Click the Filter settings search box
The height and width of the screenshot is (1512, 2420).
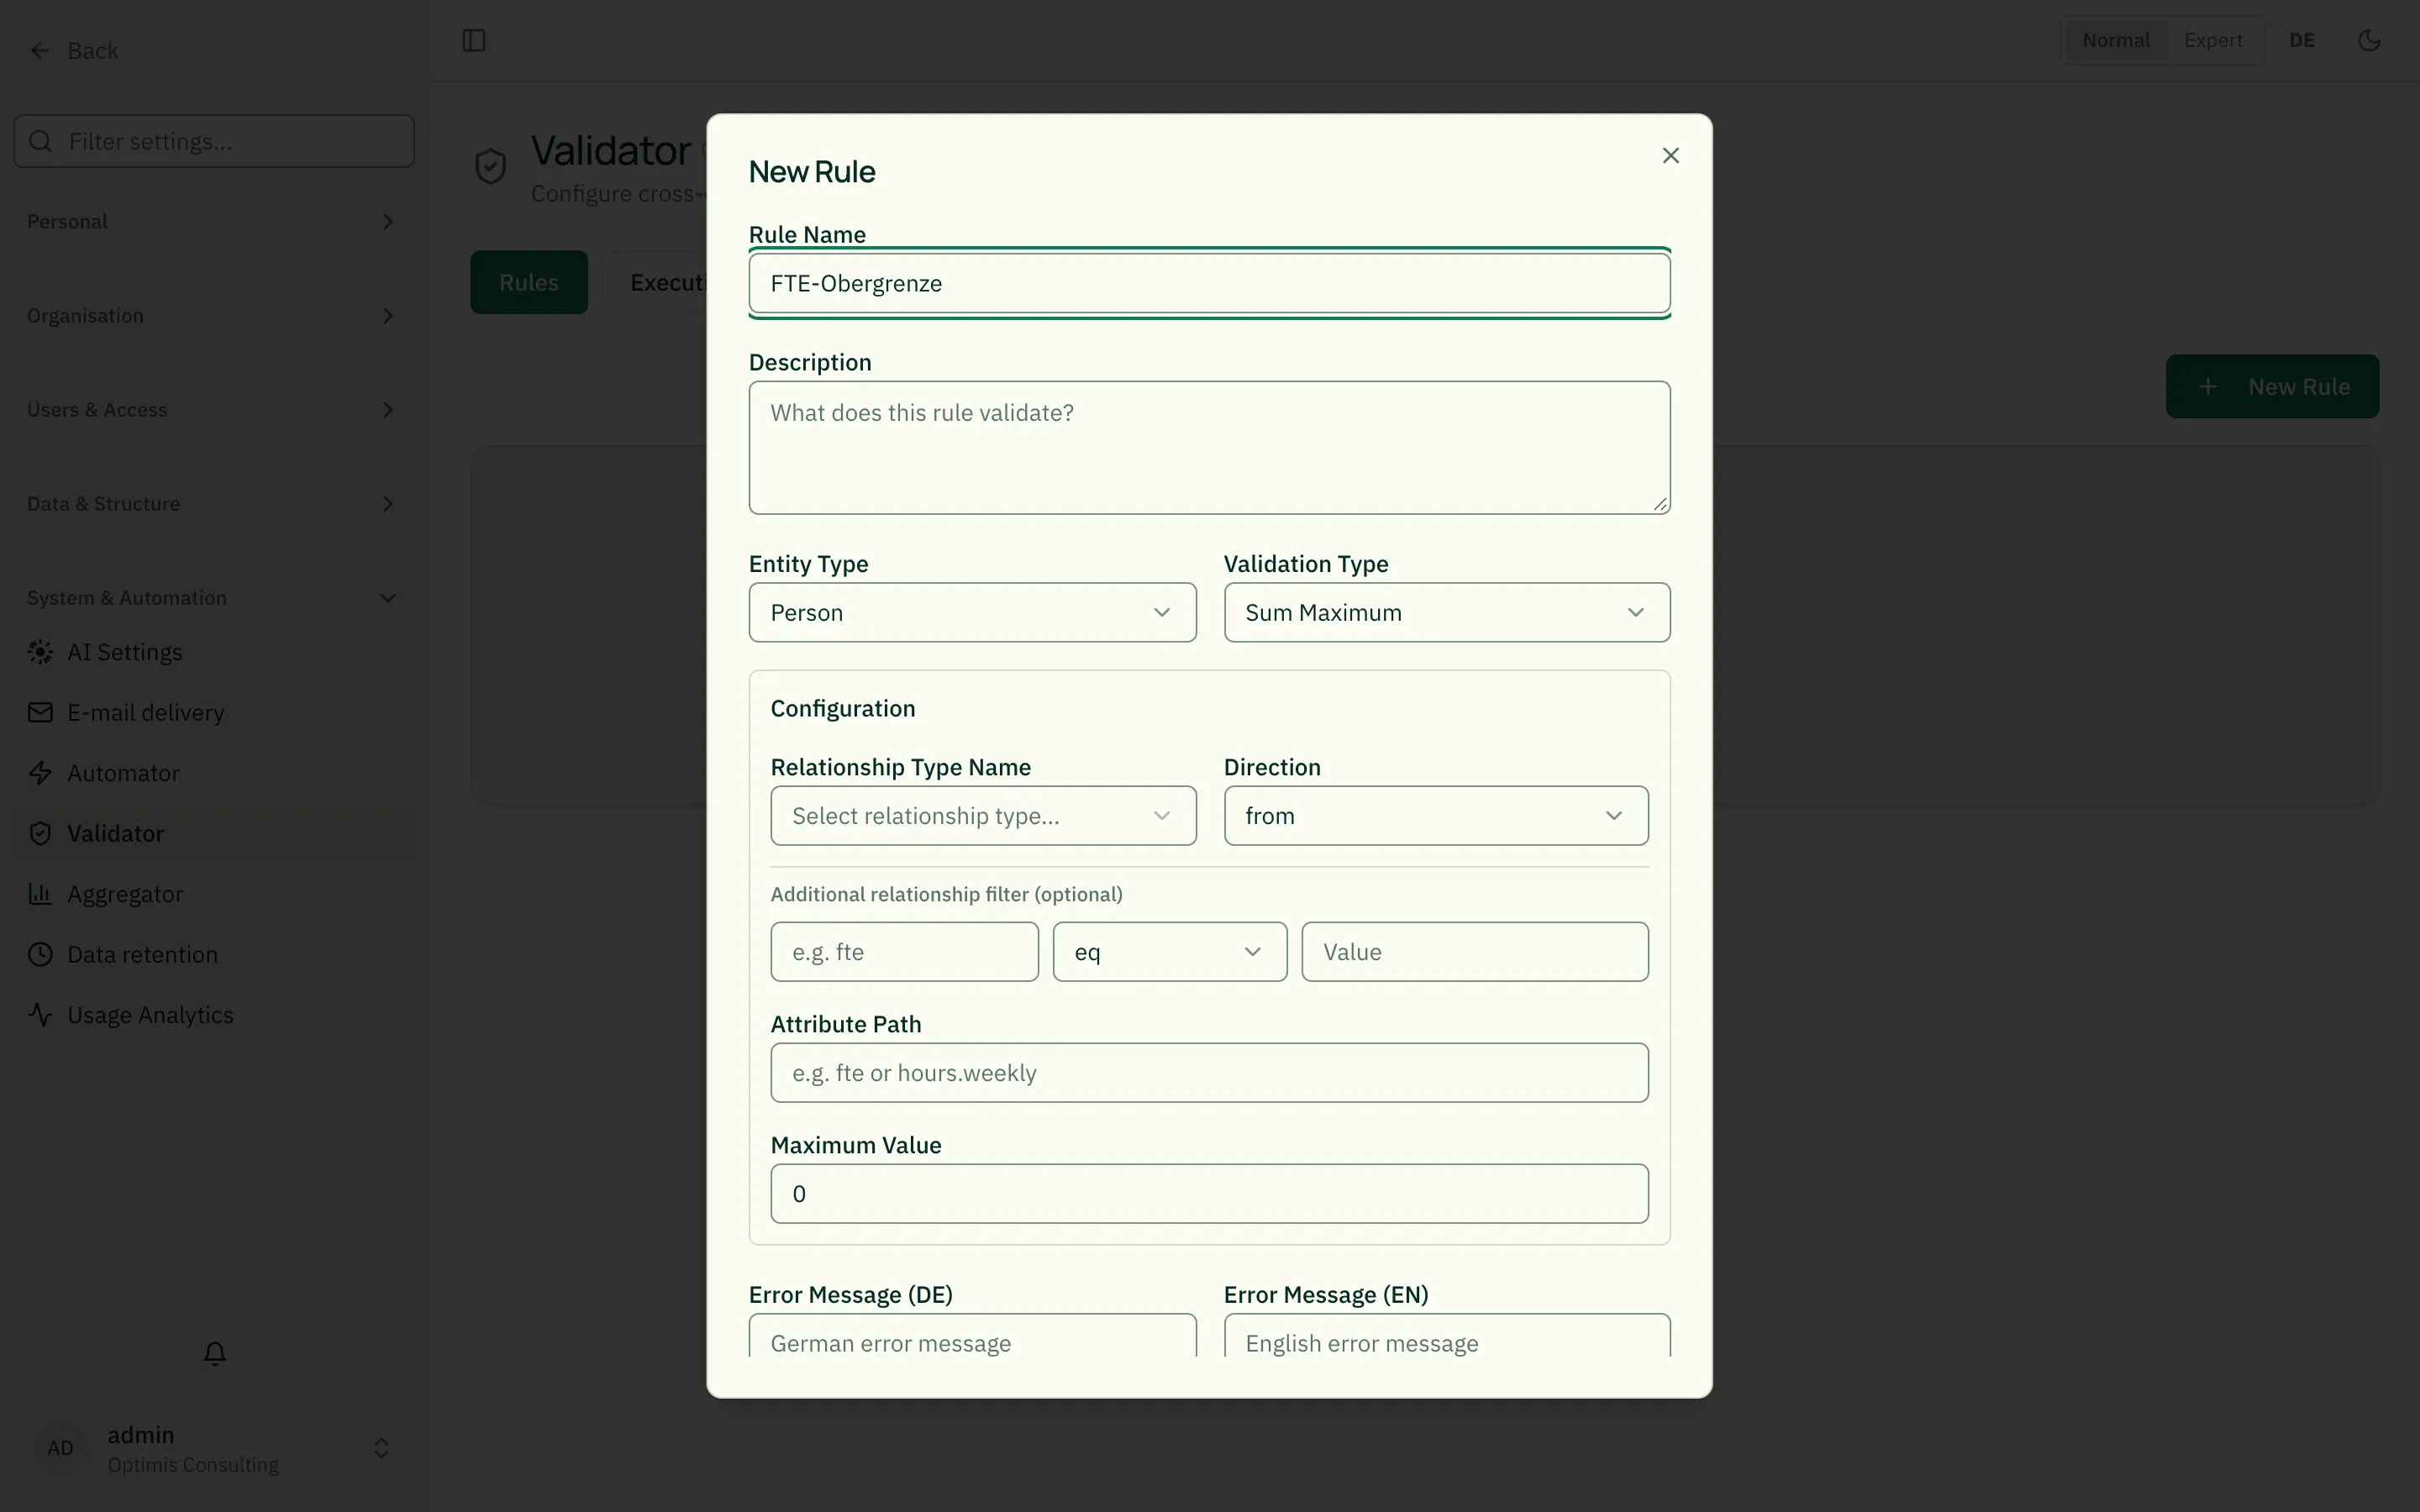214,141
